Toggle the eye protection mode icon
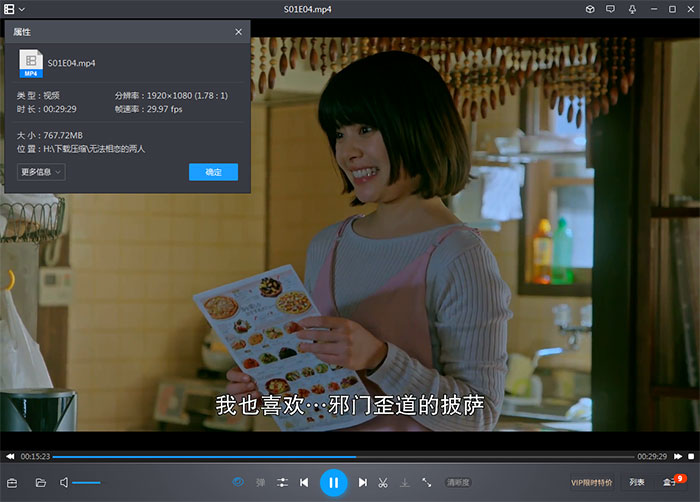This screenshot has height=502, width=700. point(238,482)
